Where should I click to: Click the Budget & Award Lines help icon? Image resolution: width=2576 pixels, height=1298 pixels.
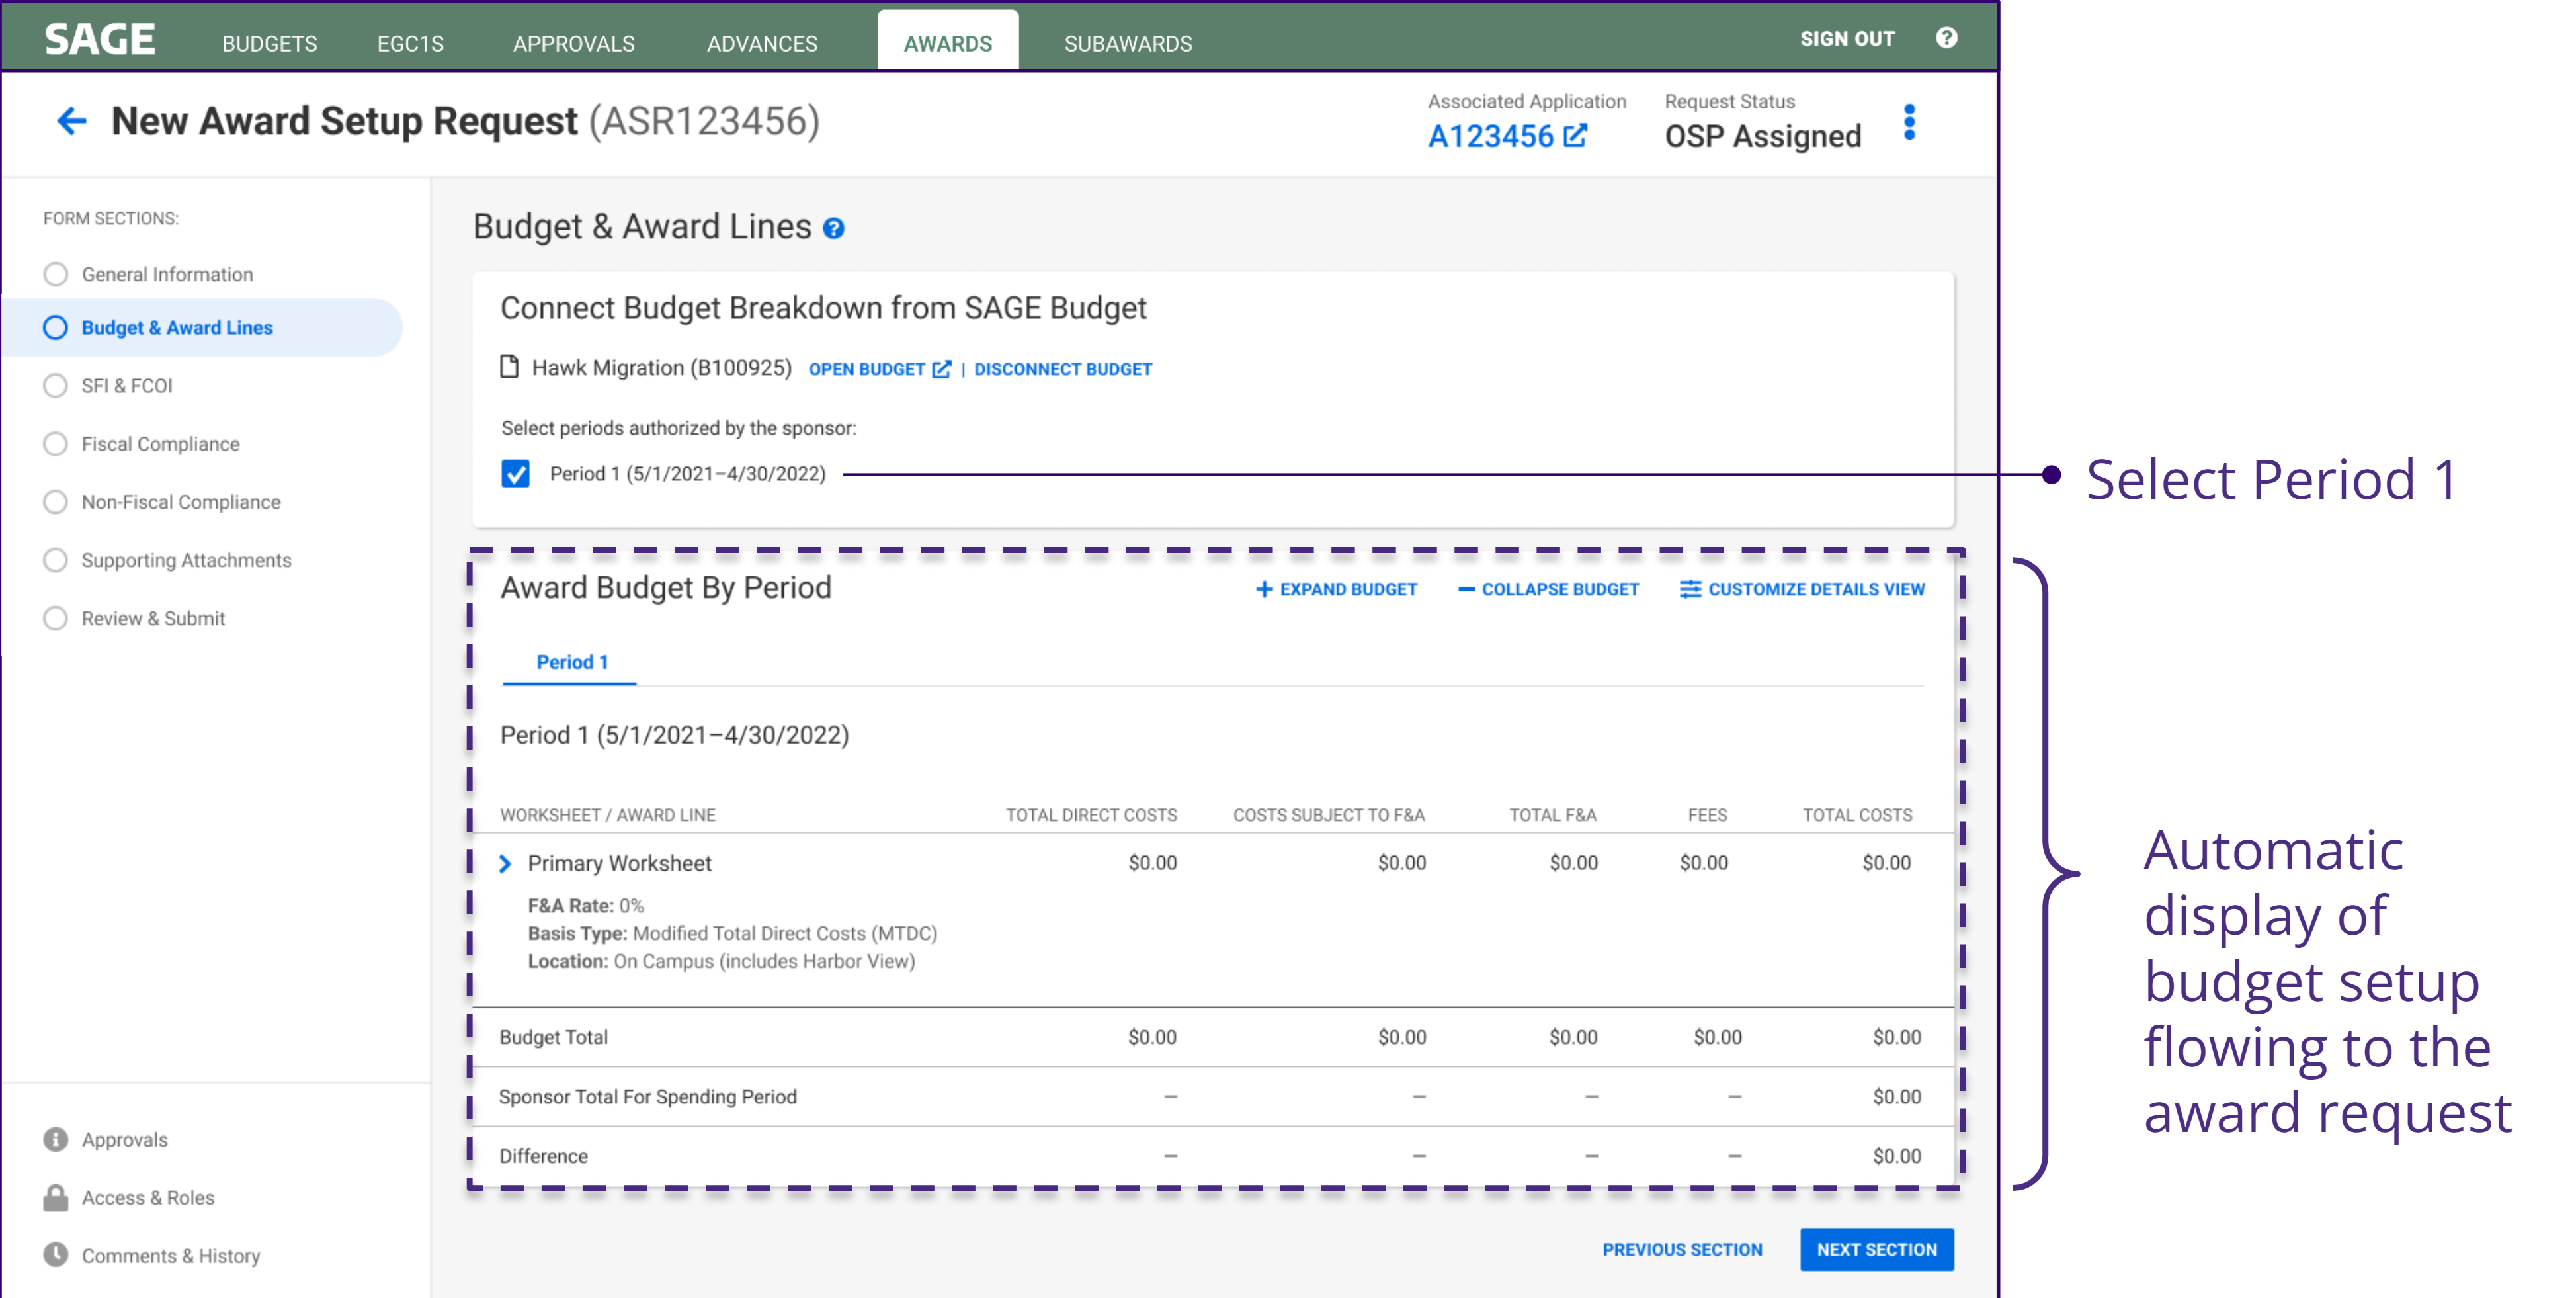point(833,229)
